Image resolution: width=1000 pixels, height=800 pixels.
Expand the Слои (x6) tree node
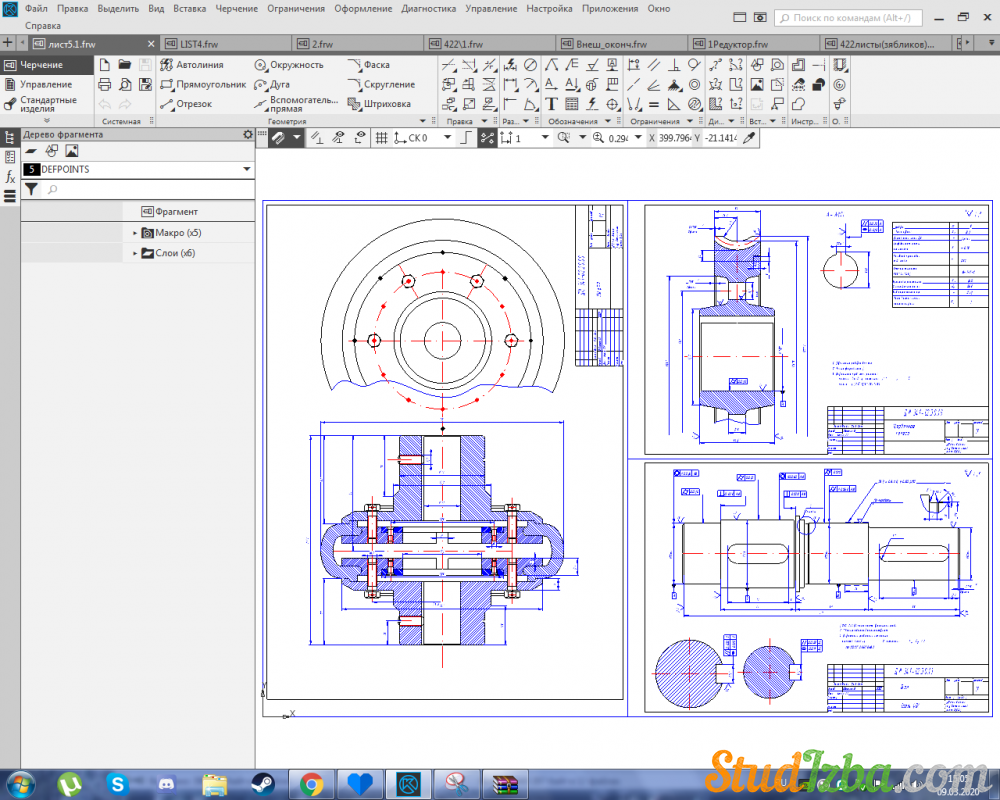pyautogui.click(x=135, y=254)
